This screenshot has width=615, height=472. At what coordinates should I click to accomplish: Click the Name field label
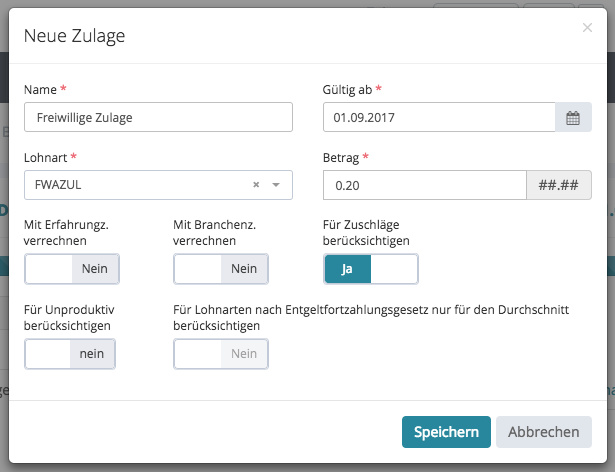(x=41, y=90)
